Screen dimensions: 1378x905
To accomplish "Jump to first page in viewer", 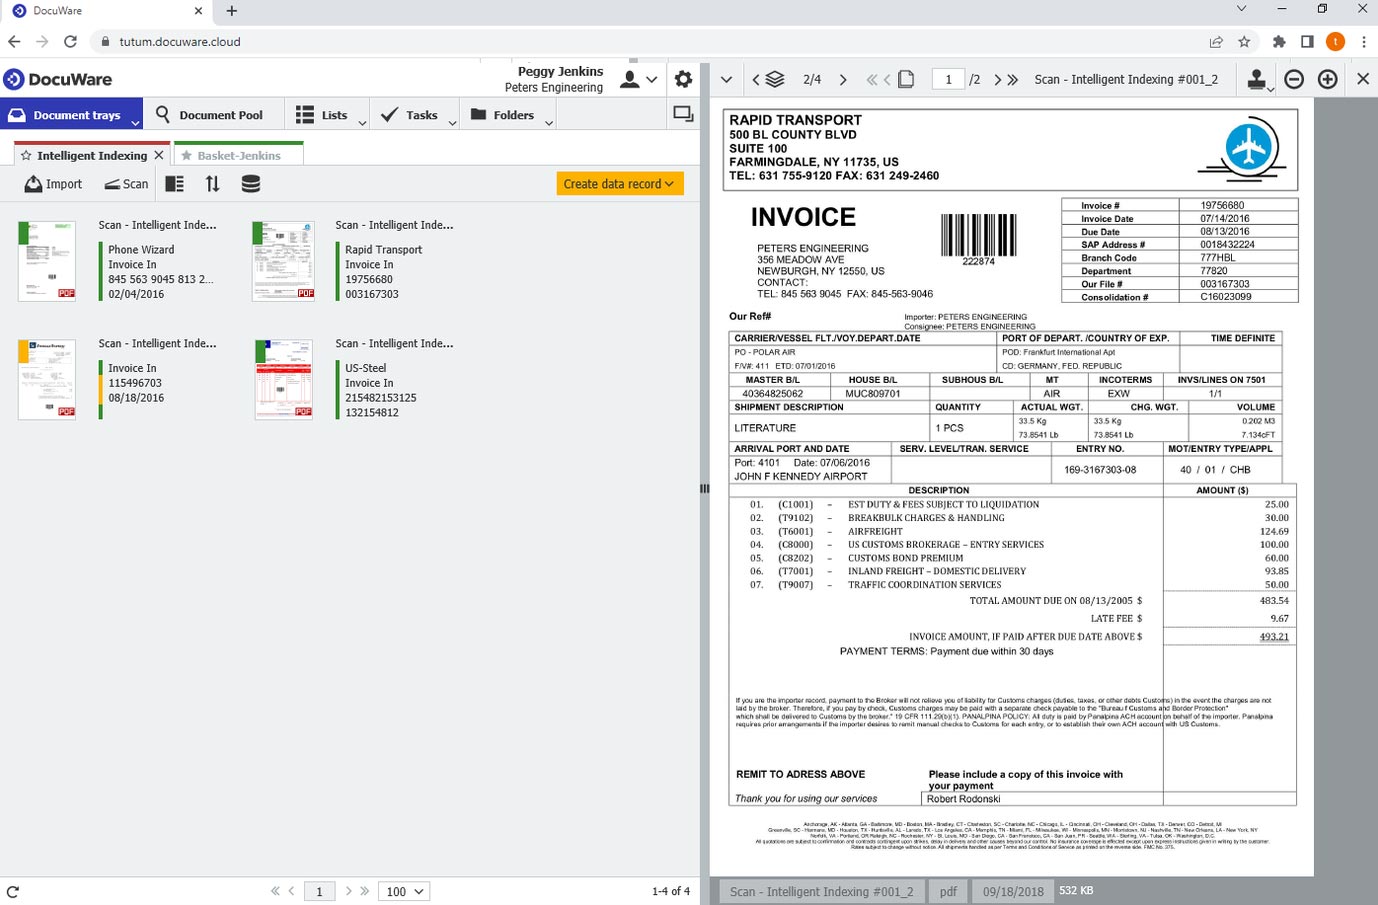I will [x=871, y=80].
